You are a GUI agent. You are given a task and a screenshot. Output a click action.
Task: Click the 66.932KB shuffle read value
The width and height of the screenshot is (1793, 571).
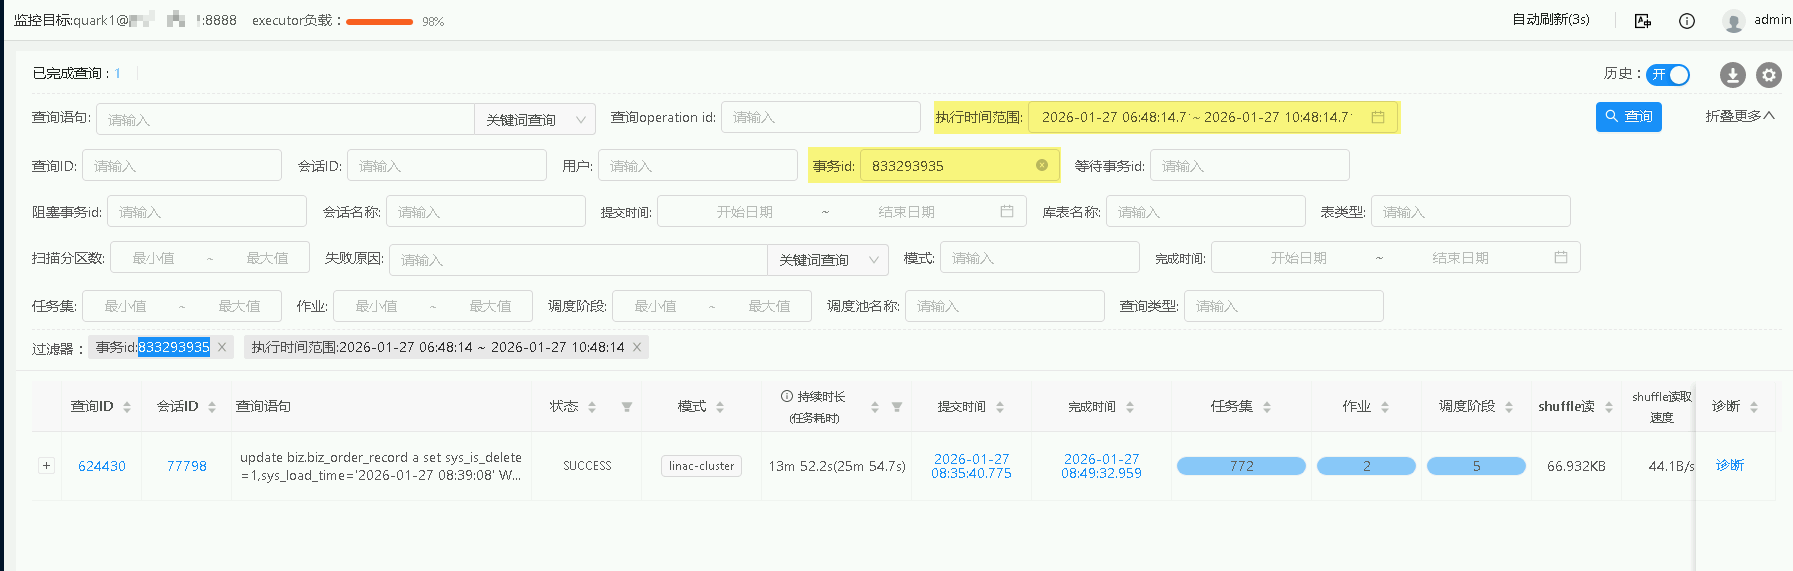[1576, 466]
